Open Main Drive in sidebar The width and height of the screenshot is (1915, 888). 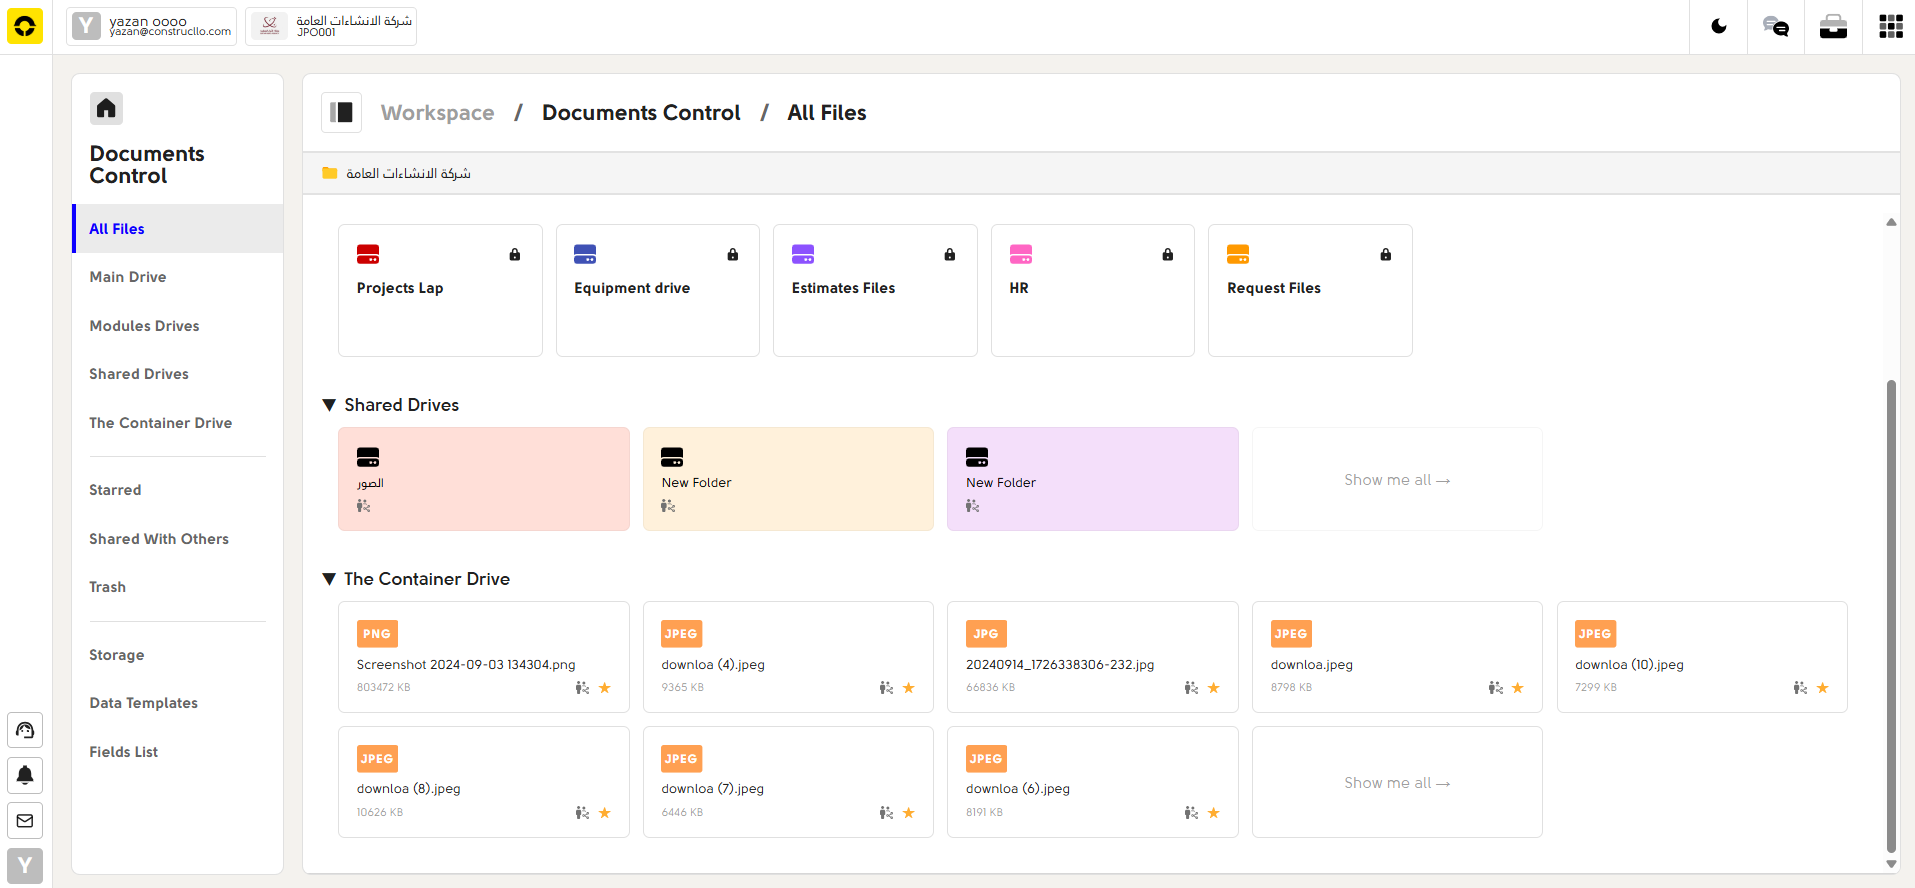tap(178, 277)
